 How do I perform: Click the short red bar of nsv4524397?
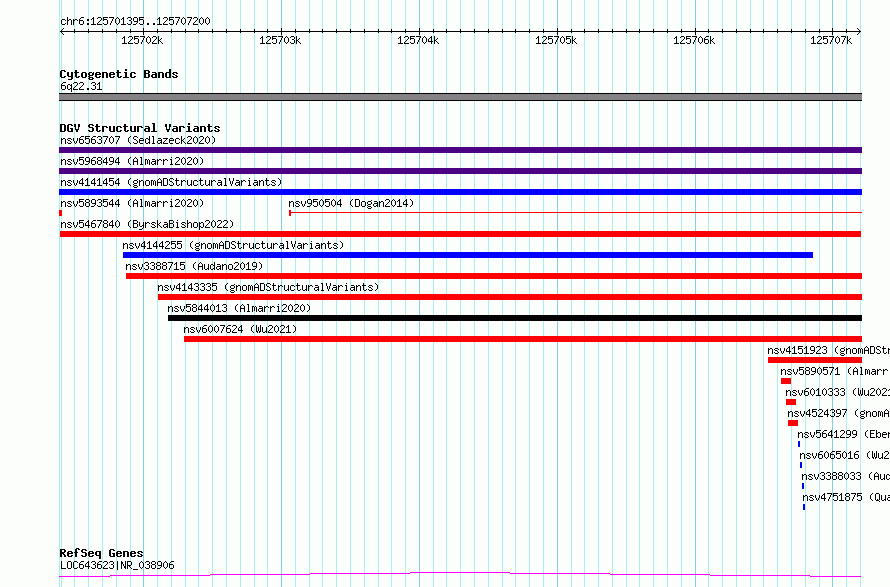pos(793,423)
